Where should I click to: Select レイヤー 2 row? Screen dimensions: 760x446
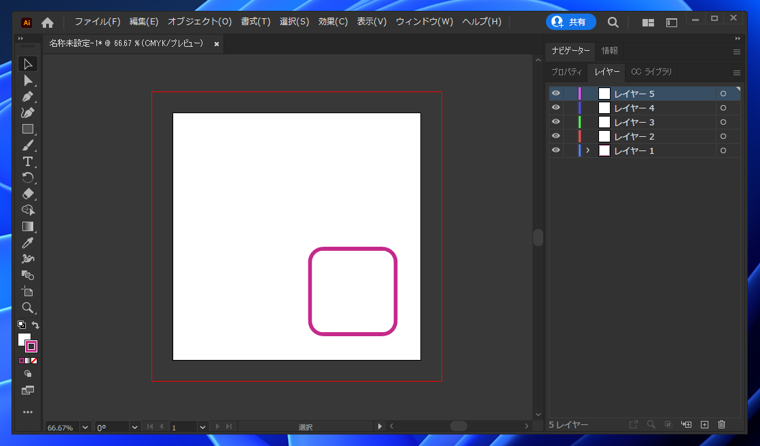tap(644, 136)
